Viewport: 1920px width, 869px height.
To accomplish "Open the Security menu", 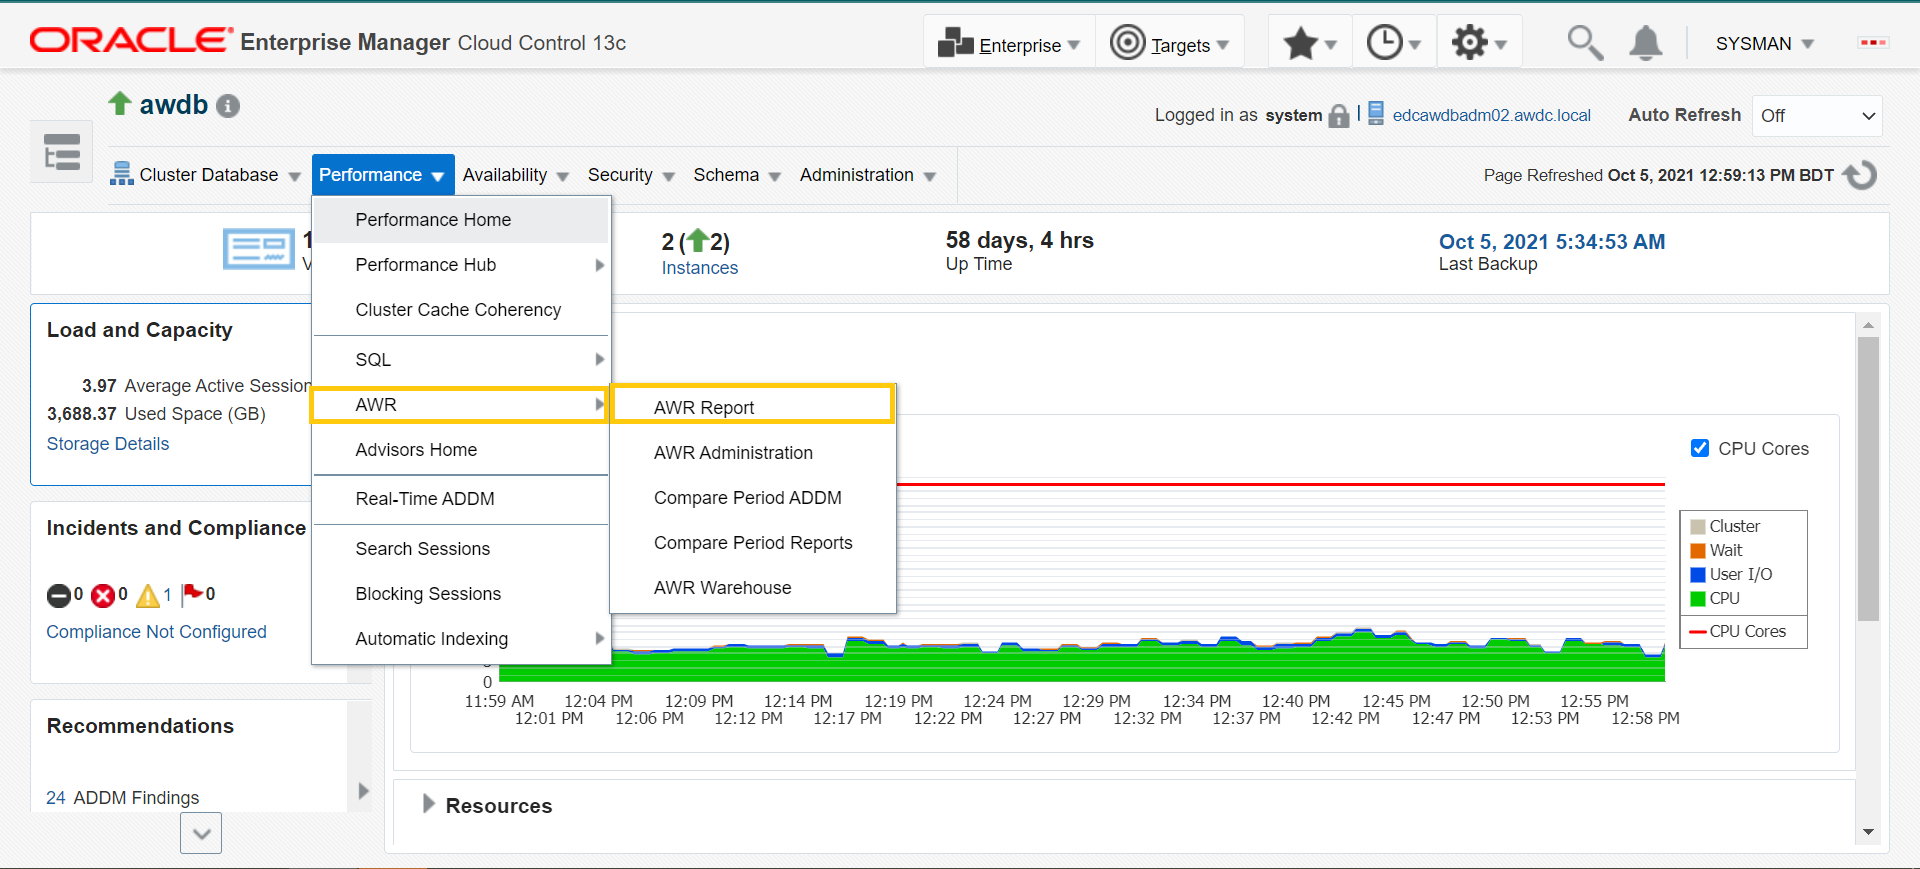I will [x=631, y=175].
